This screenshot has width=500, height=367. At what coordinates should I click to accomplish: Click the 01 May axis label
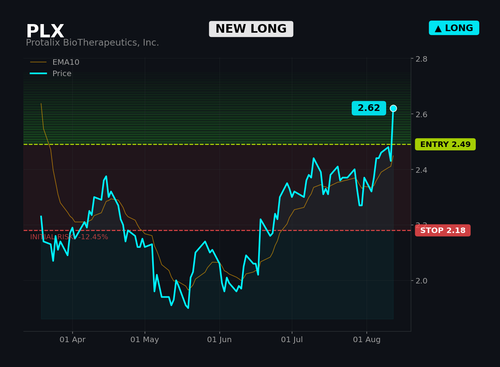pos(144,340)
